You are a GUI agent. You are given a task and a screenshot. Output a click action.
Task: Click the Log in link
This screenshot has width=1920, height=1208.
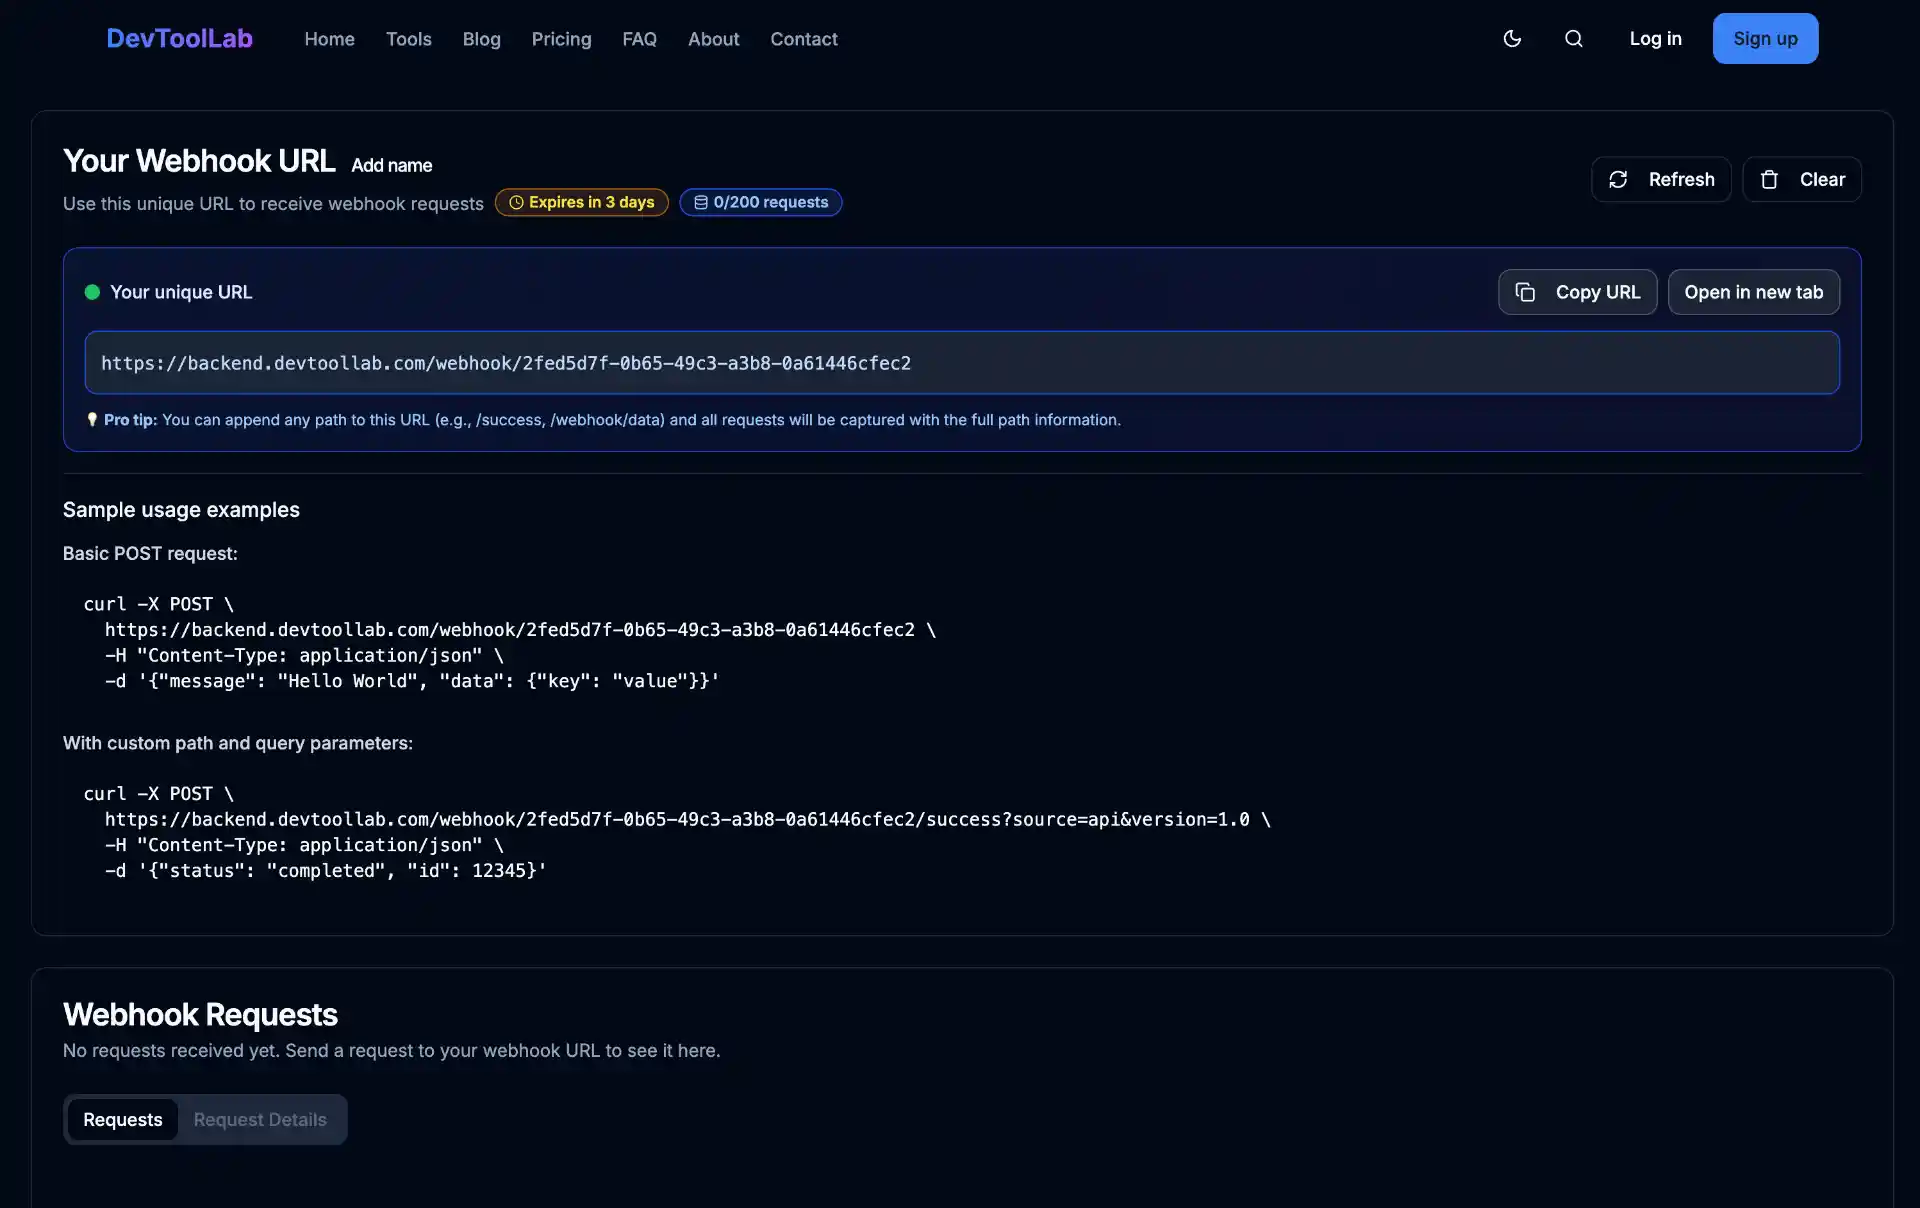click(1655, 38)
